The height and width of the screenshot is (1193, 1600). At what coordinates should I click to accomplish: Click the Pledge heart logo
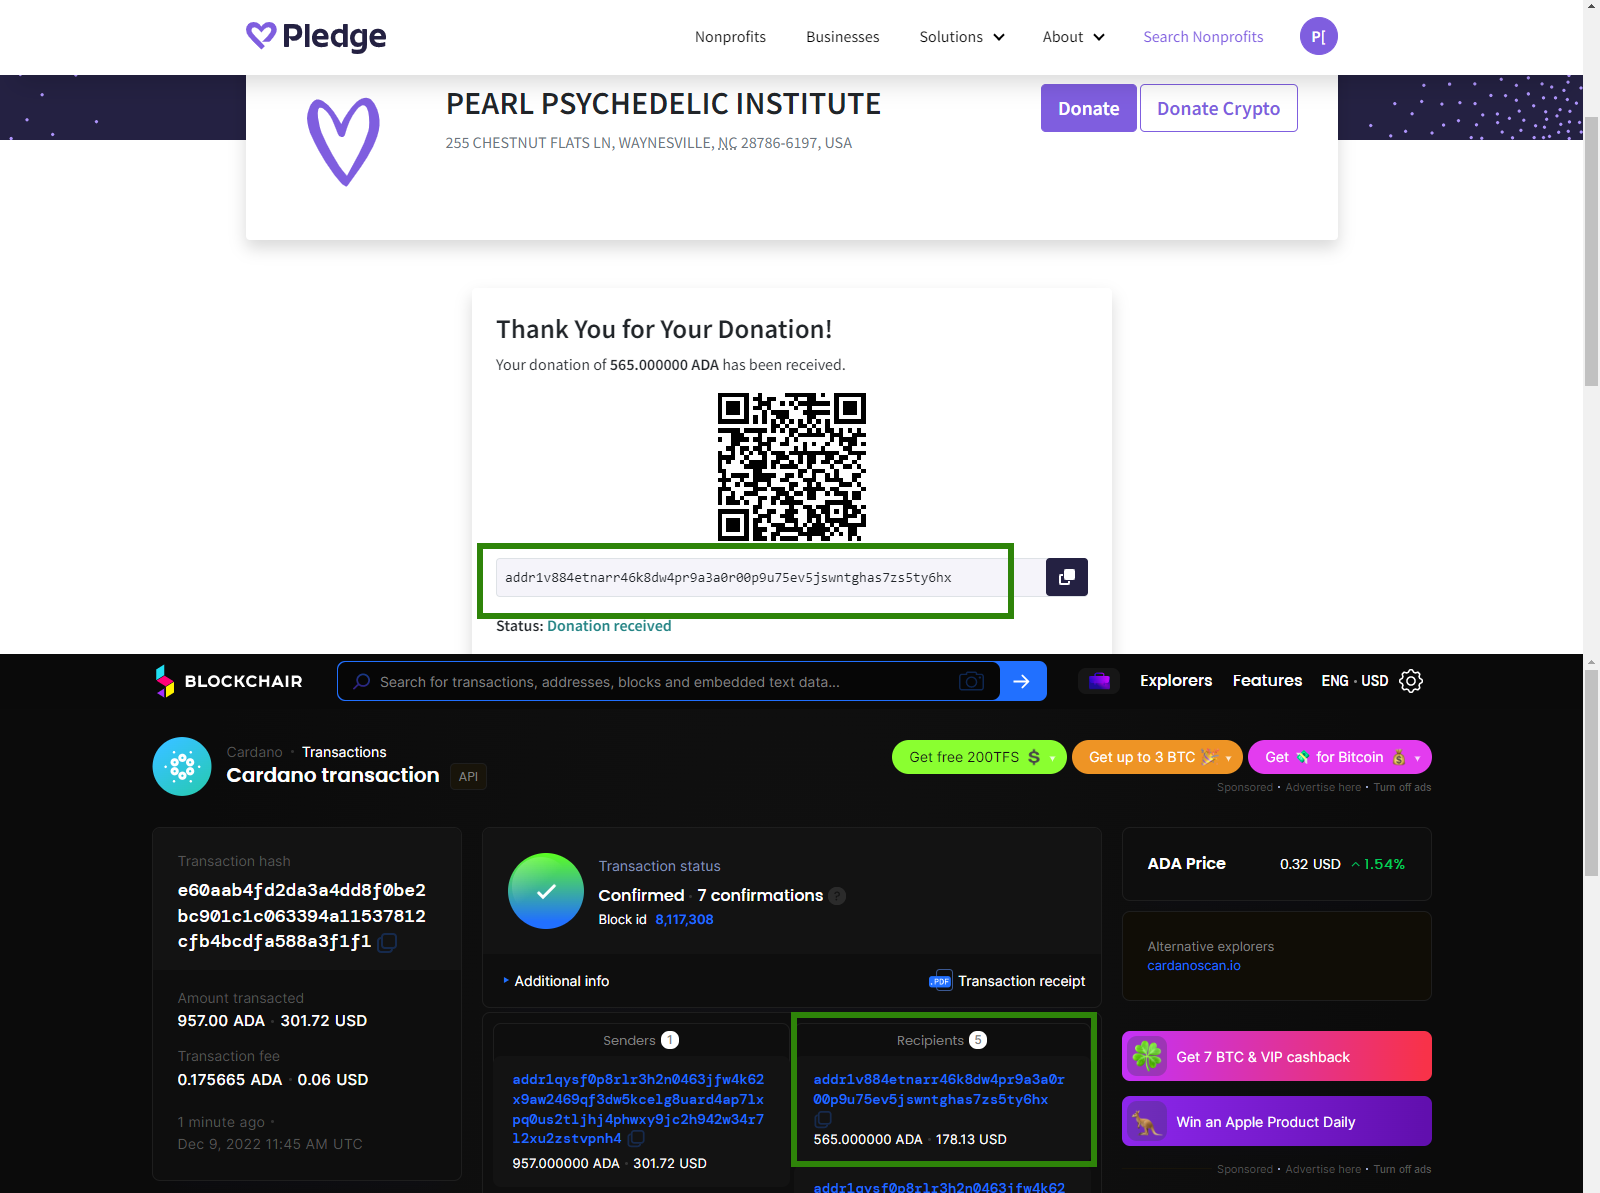tap(316, 36)
